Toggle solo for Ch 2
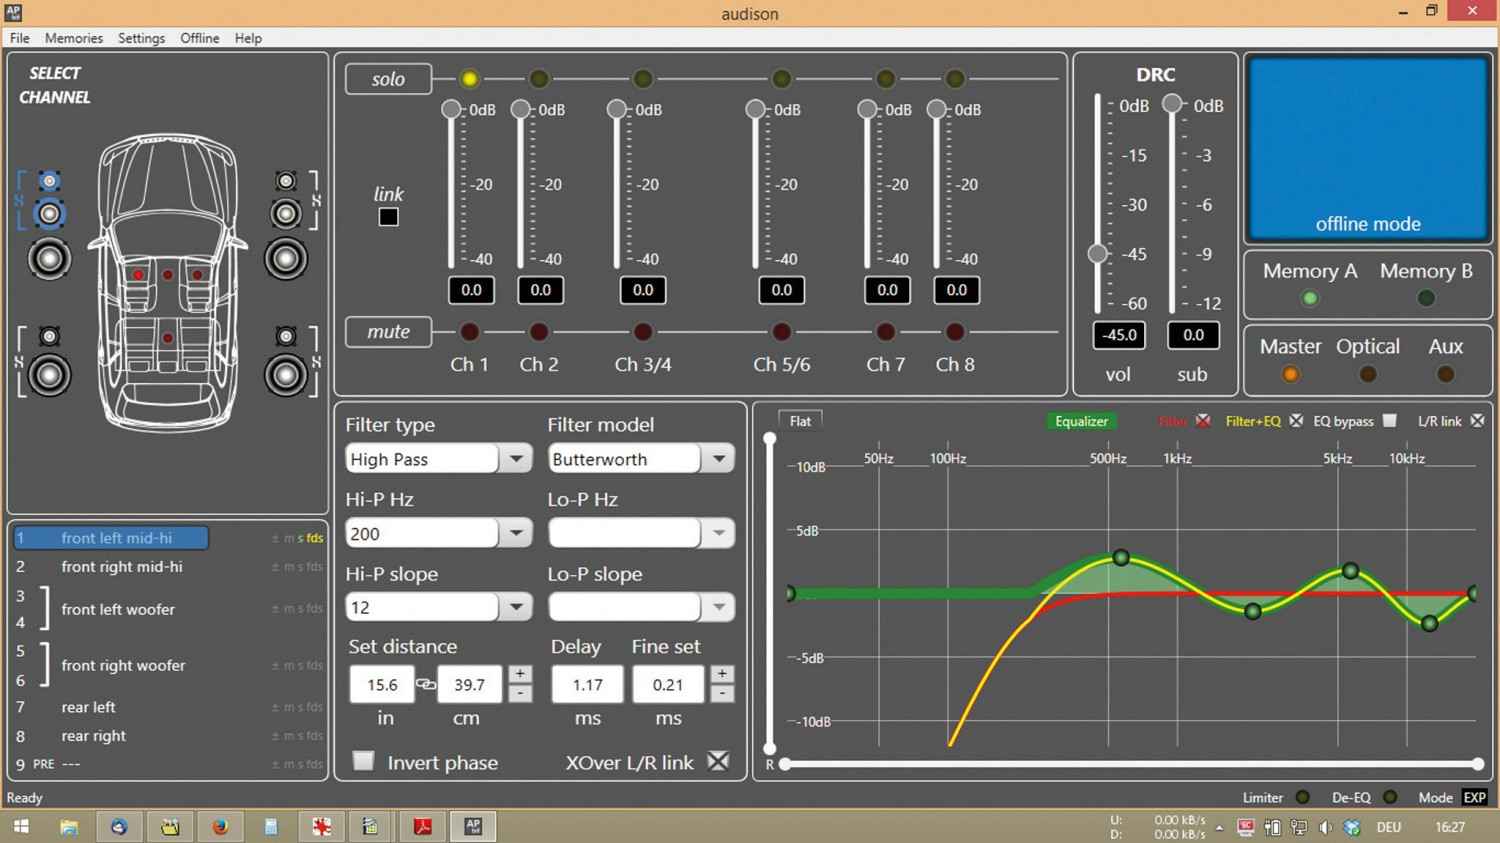Viewport: 1500px width, 843px height. tap(539, 79)
